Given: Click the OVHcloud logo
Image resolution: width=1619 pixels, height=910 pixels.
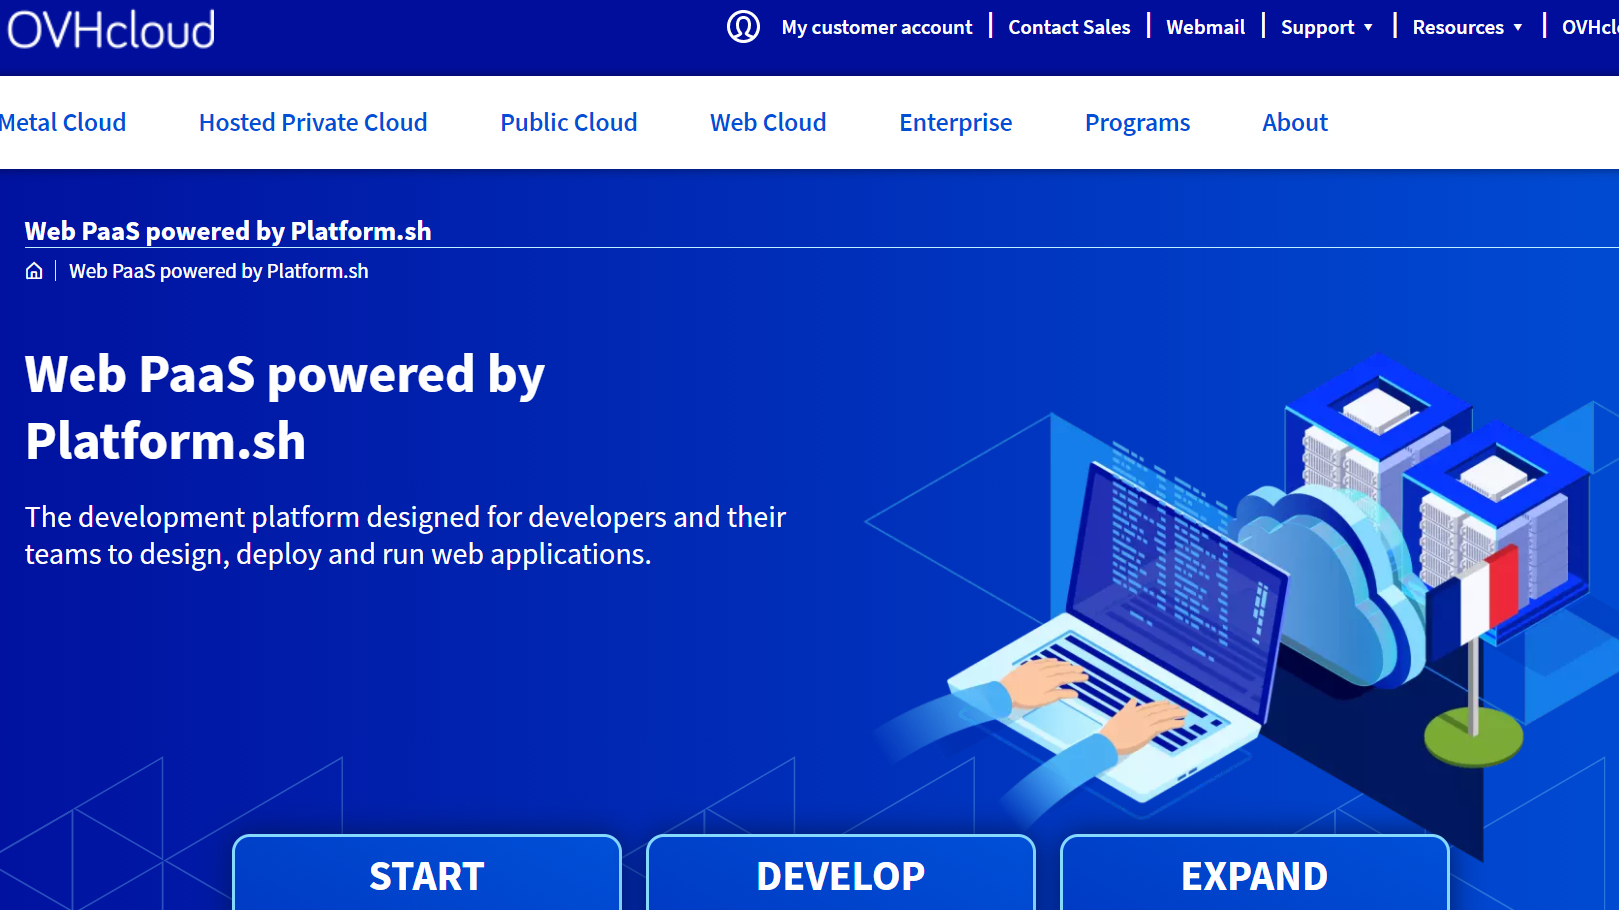Looking at the screenshot, I should pyautogui.click(x=110, y=28).
